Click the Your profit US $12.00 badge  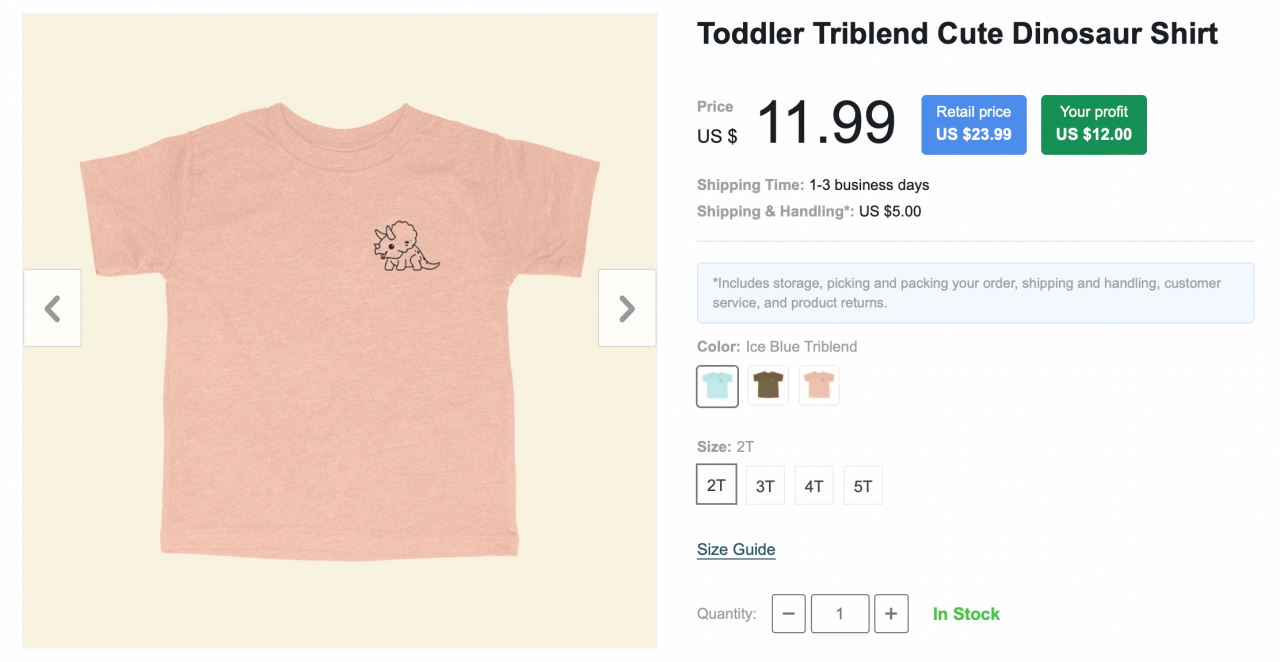(x=1093, y=124)
